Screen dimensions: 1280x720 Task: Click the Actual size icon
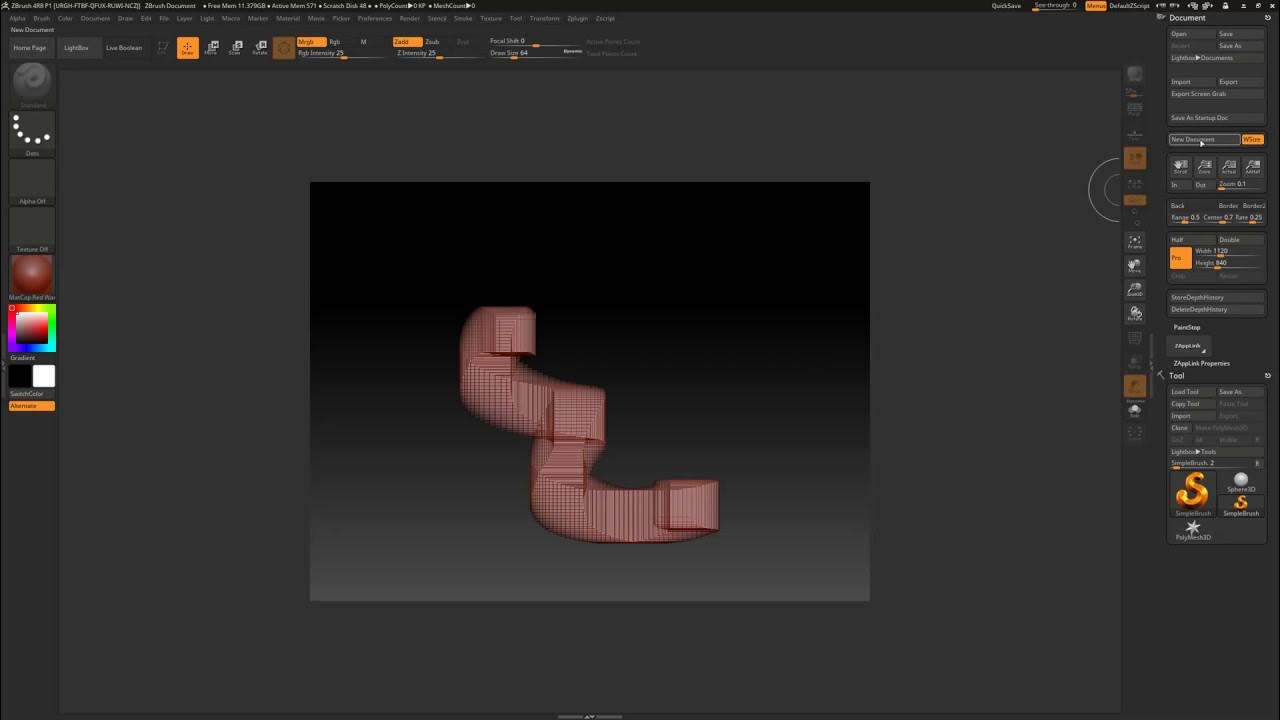click(1228, 166)
